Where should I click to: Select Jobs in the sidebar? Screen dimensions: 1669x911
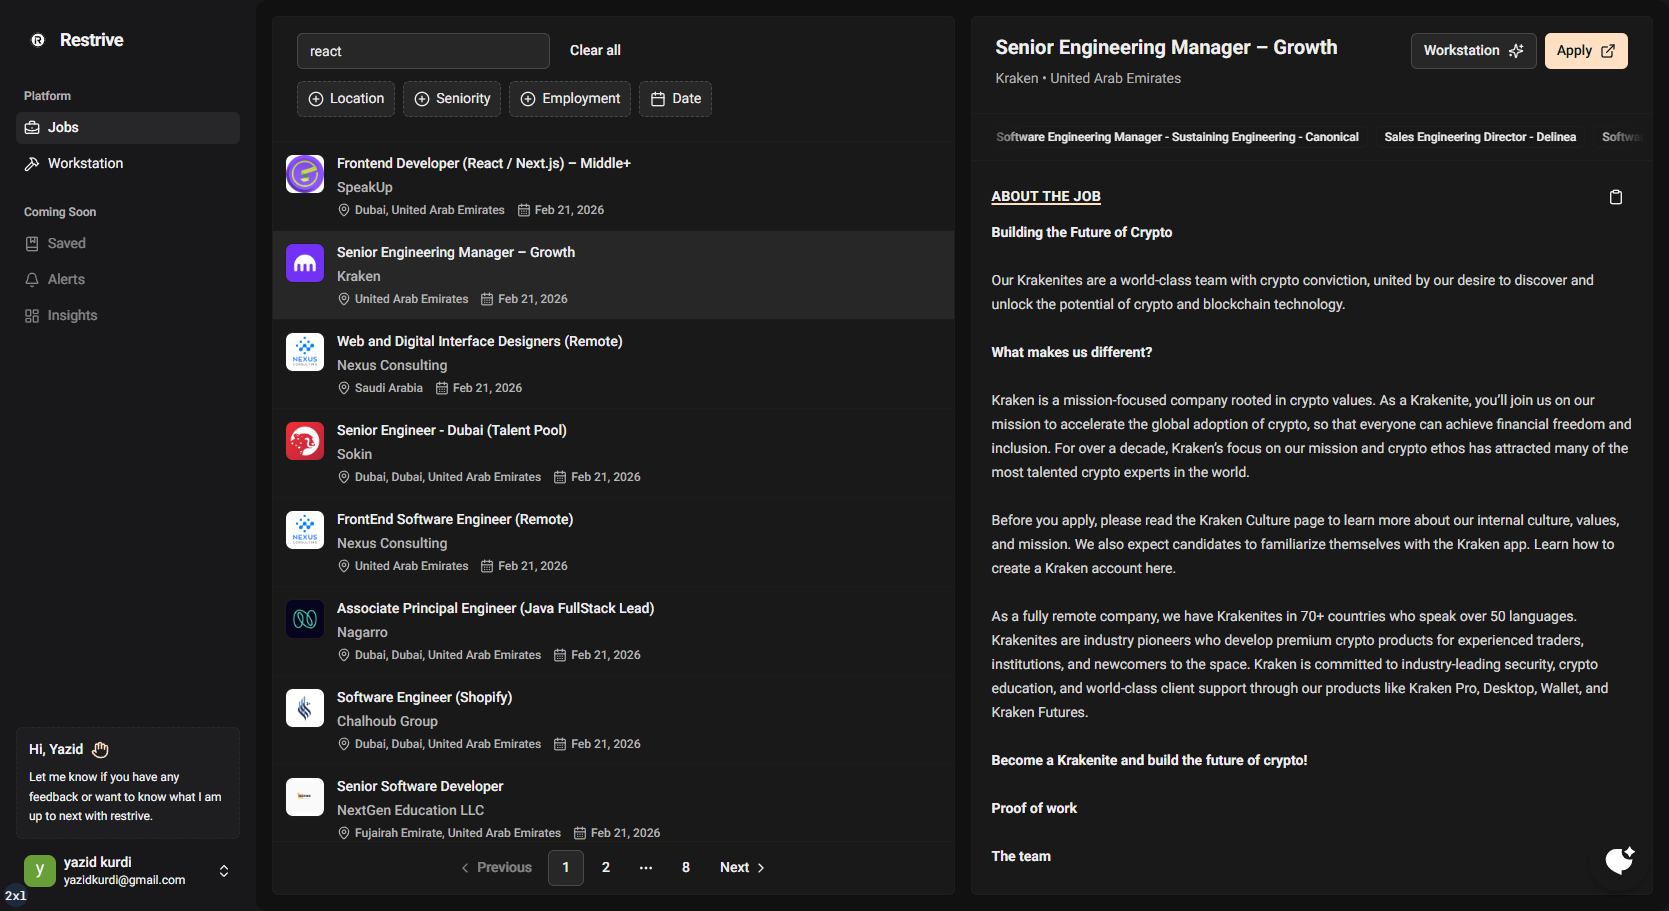pos(64,128)
